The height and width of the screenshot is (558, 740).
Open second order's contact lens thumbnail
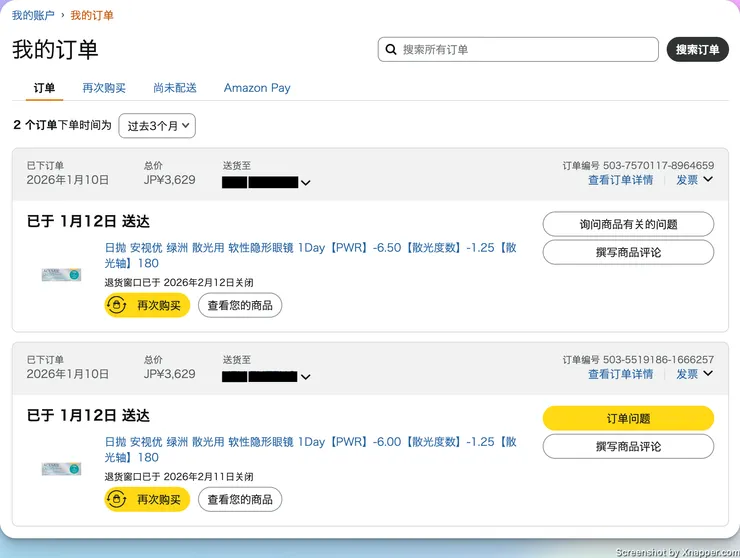pos(61,468)
